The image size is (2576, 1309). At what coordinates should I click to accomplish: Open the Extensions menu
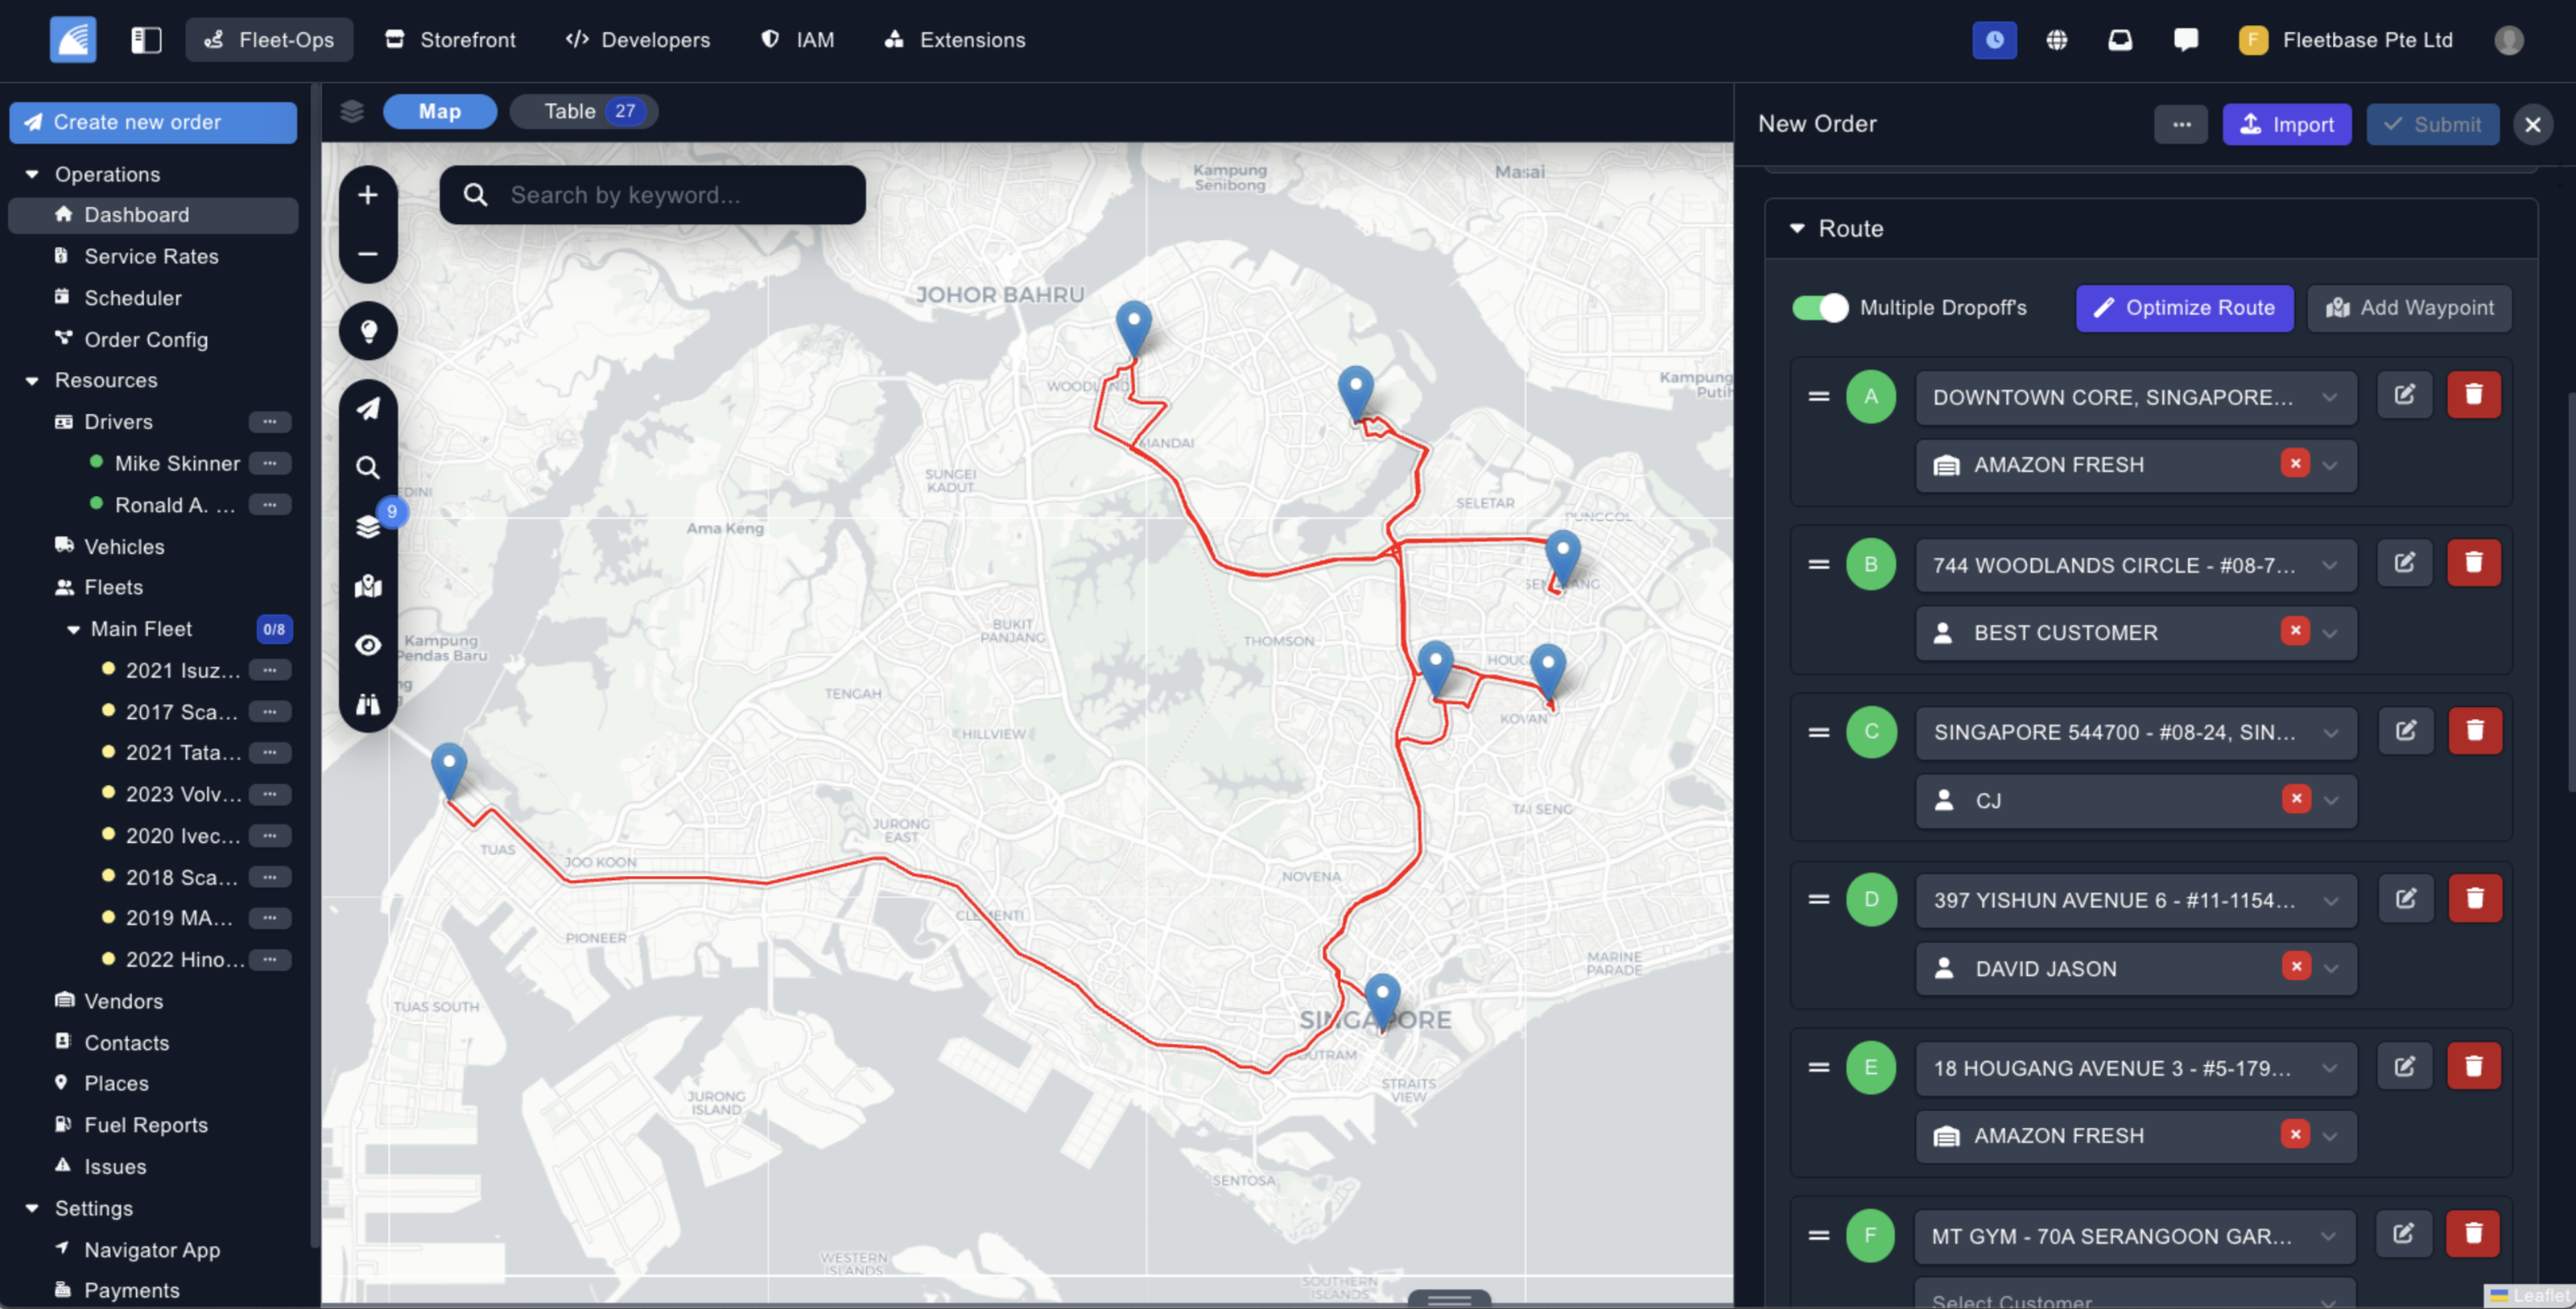point(955,40)
